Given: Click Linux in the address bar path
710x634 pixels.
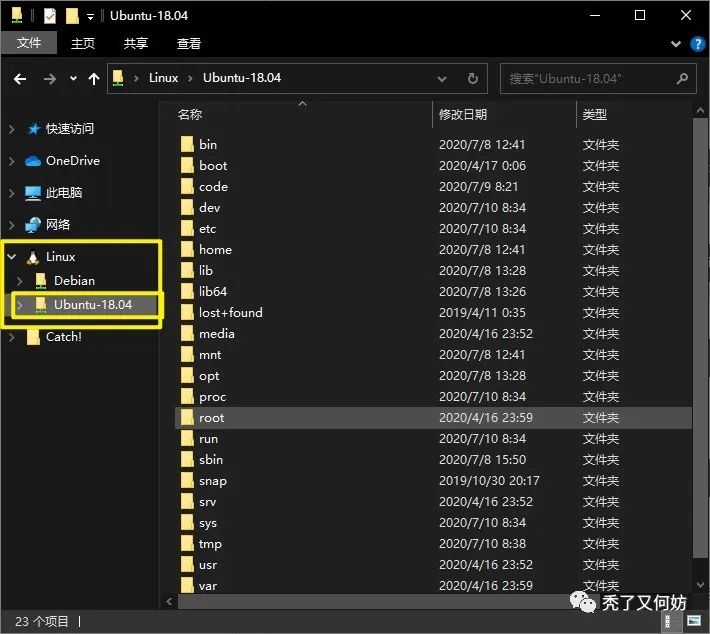Looking at the screenshot, I should click(x=163, y=78).
